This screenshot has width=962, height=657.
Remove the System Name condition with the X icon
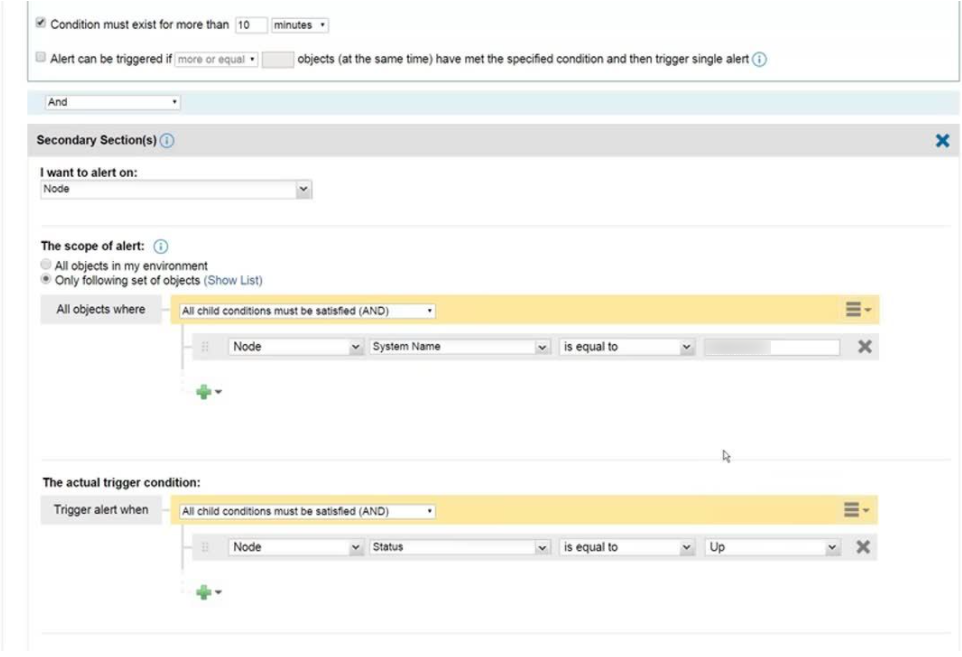tap(864, 346)
